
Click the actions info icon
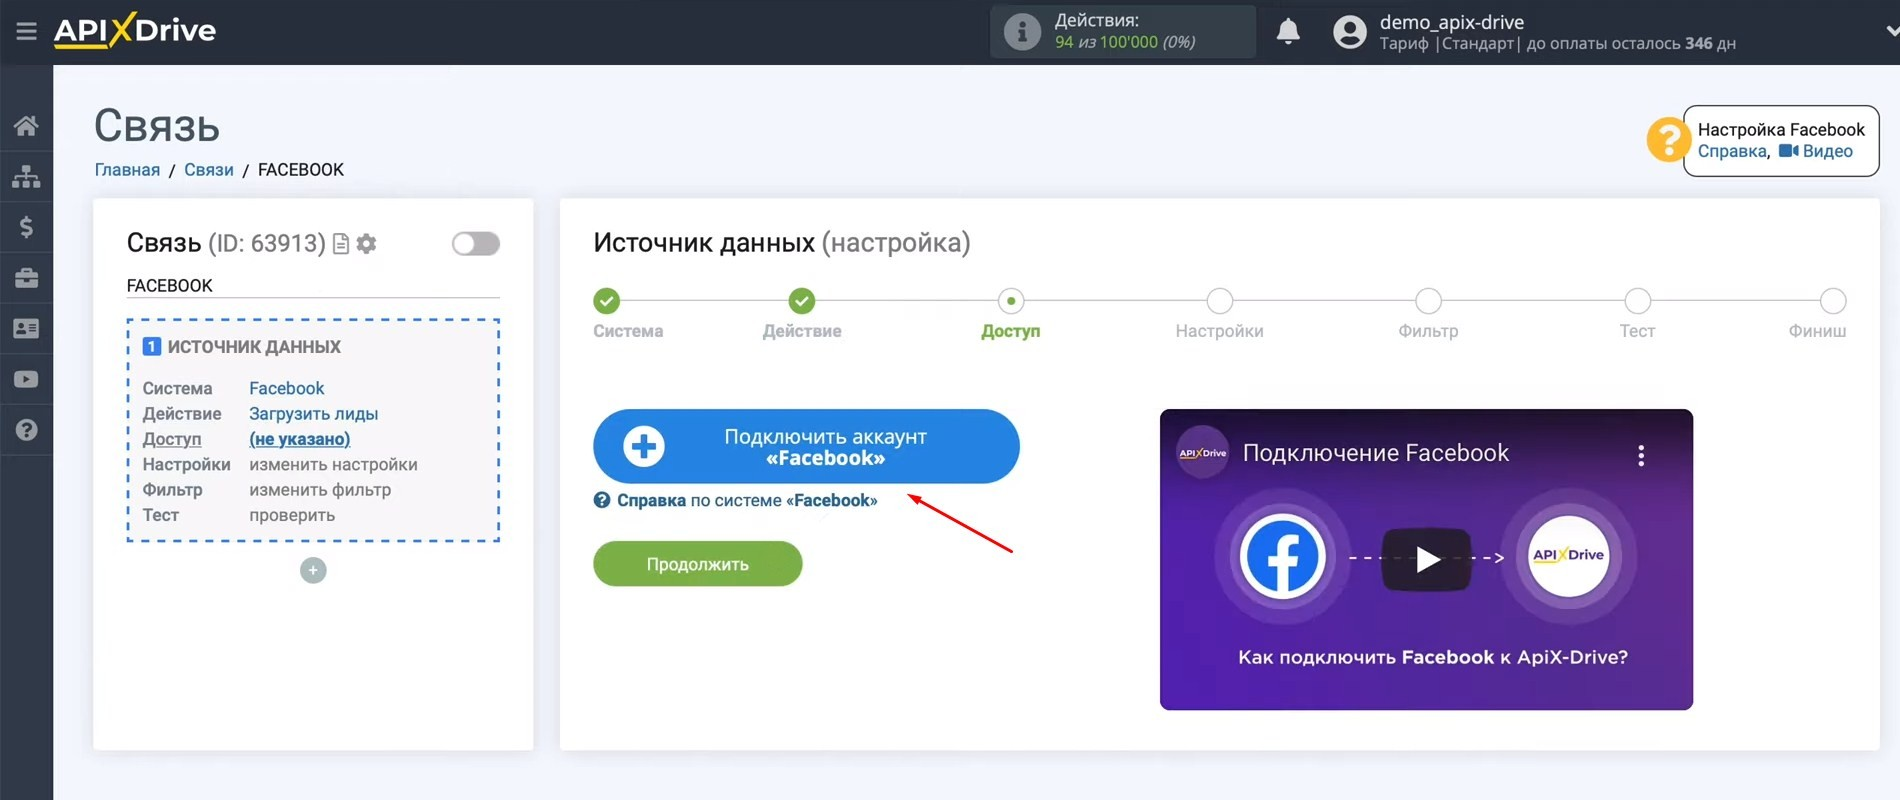tap(1022, 32)
